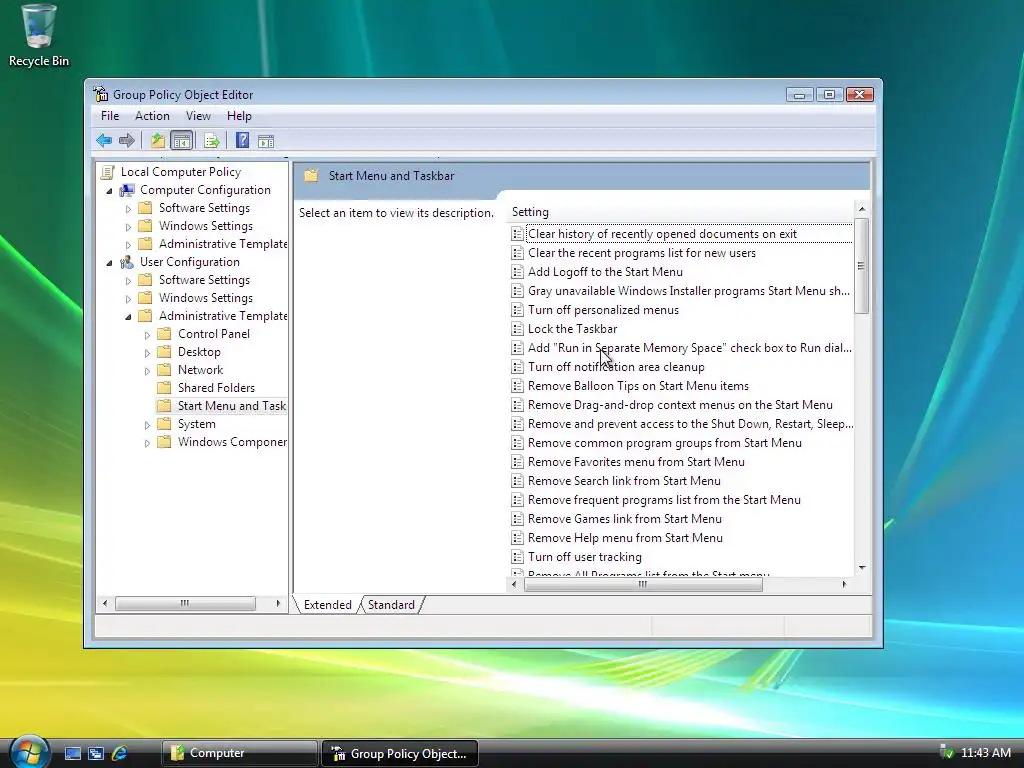The image size is (1024, 768).
Task: Click the folder icon next to Shared Folders
Action: [x=165, y=387]
